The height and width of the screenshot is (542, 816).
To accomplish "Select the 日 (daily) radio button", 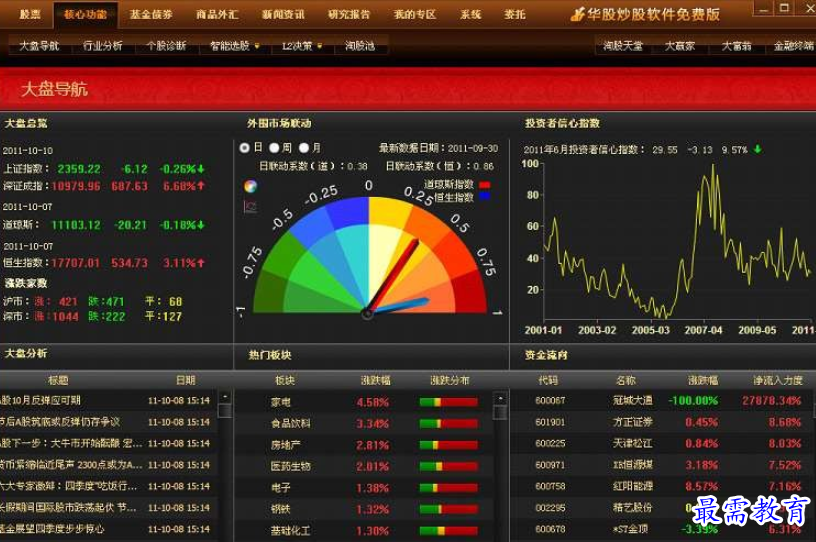I will click(x=245, y=148).
